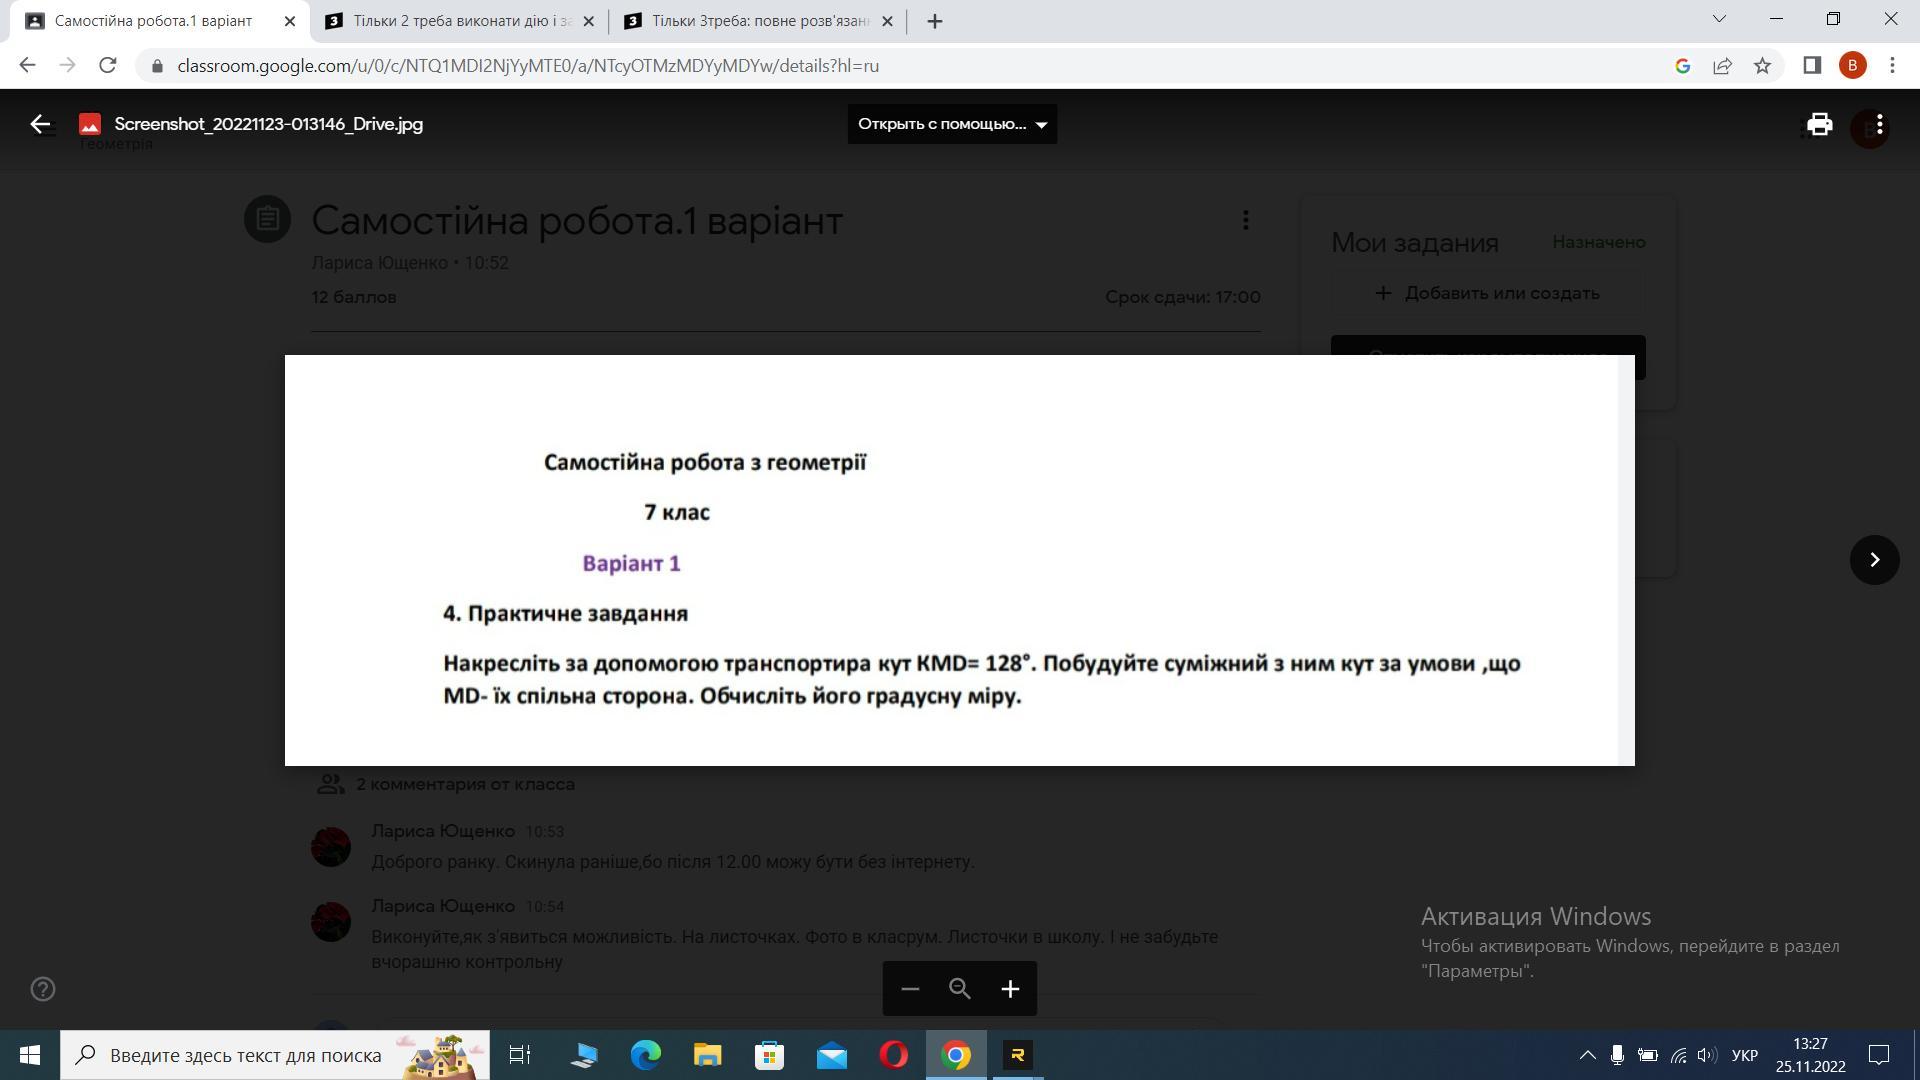This screenshot has height=1080, width=1920.
Task: Reset zoom with magnifier icon
Action: [x=960, y=989]
